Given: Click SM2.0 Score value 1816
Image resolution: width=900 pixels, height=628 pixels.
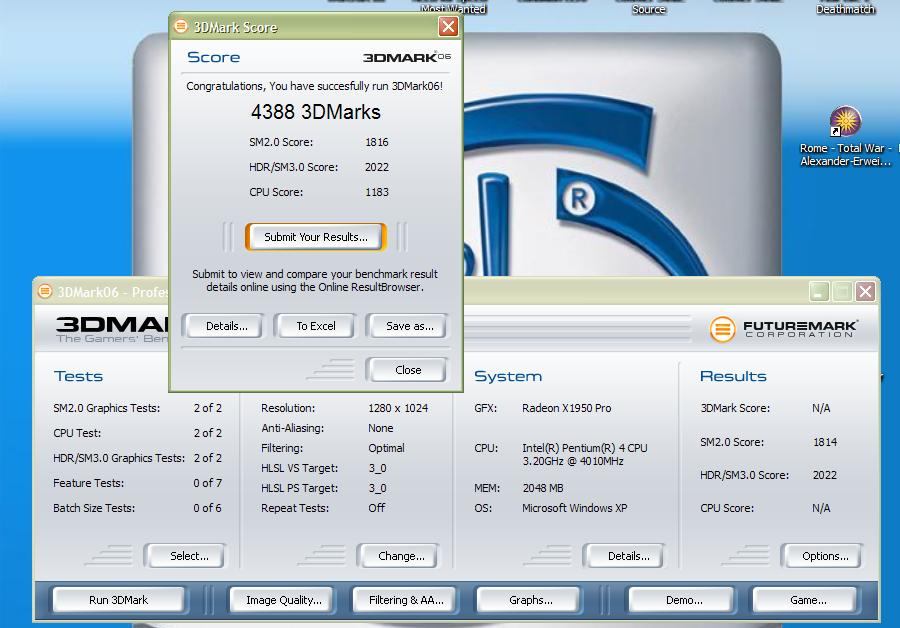Looking at the screenshot, I should click(377, 142).
